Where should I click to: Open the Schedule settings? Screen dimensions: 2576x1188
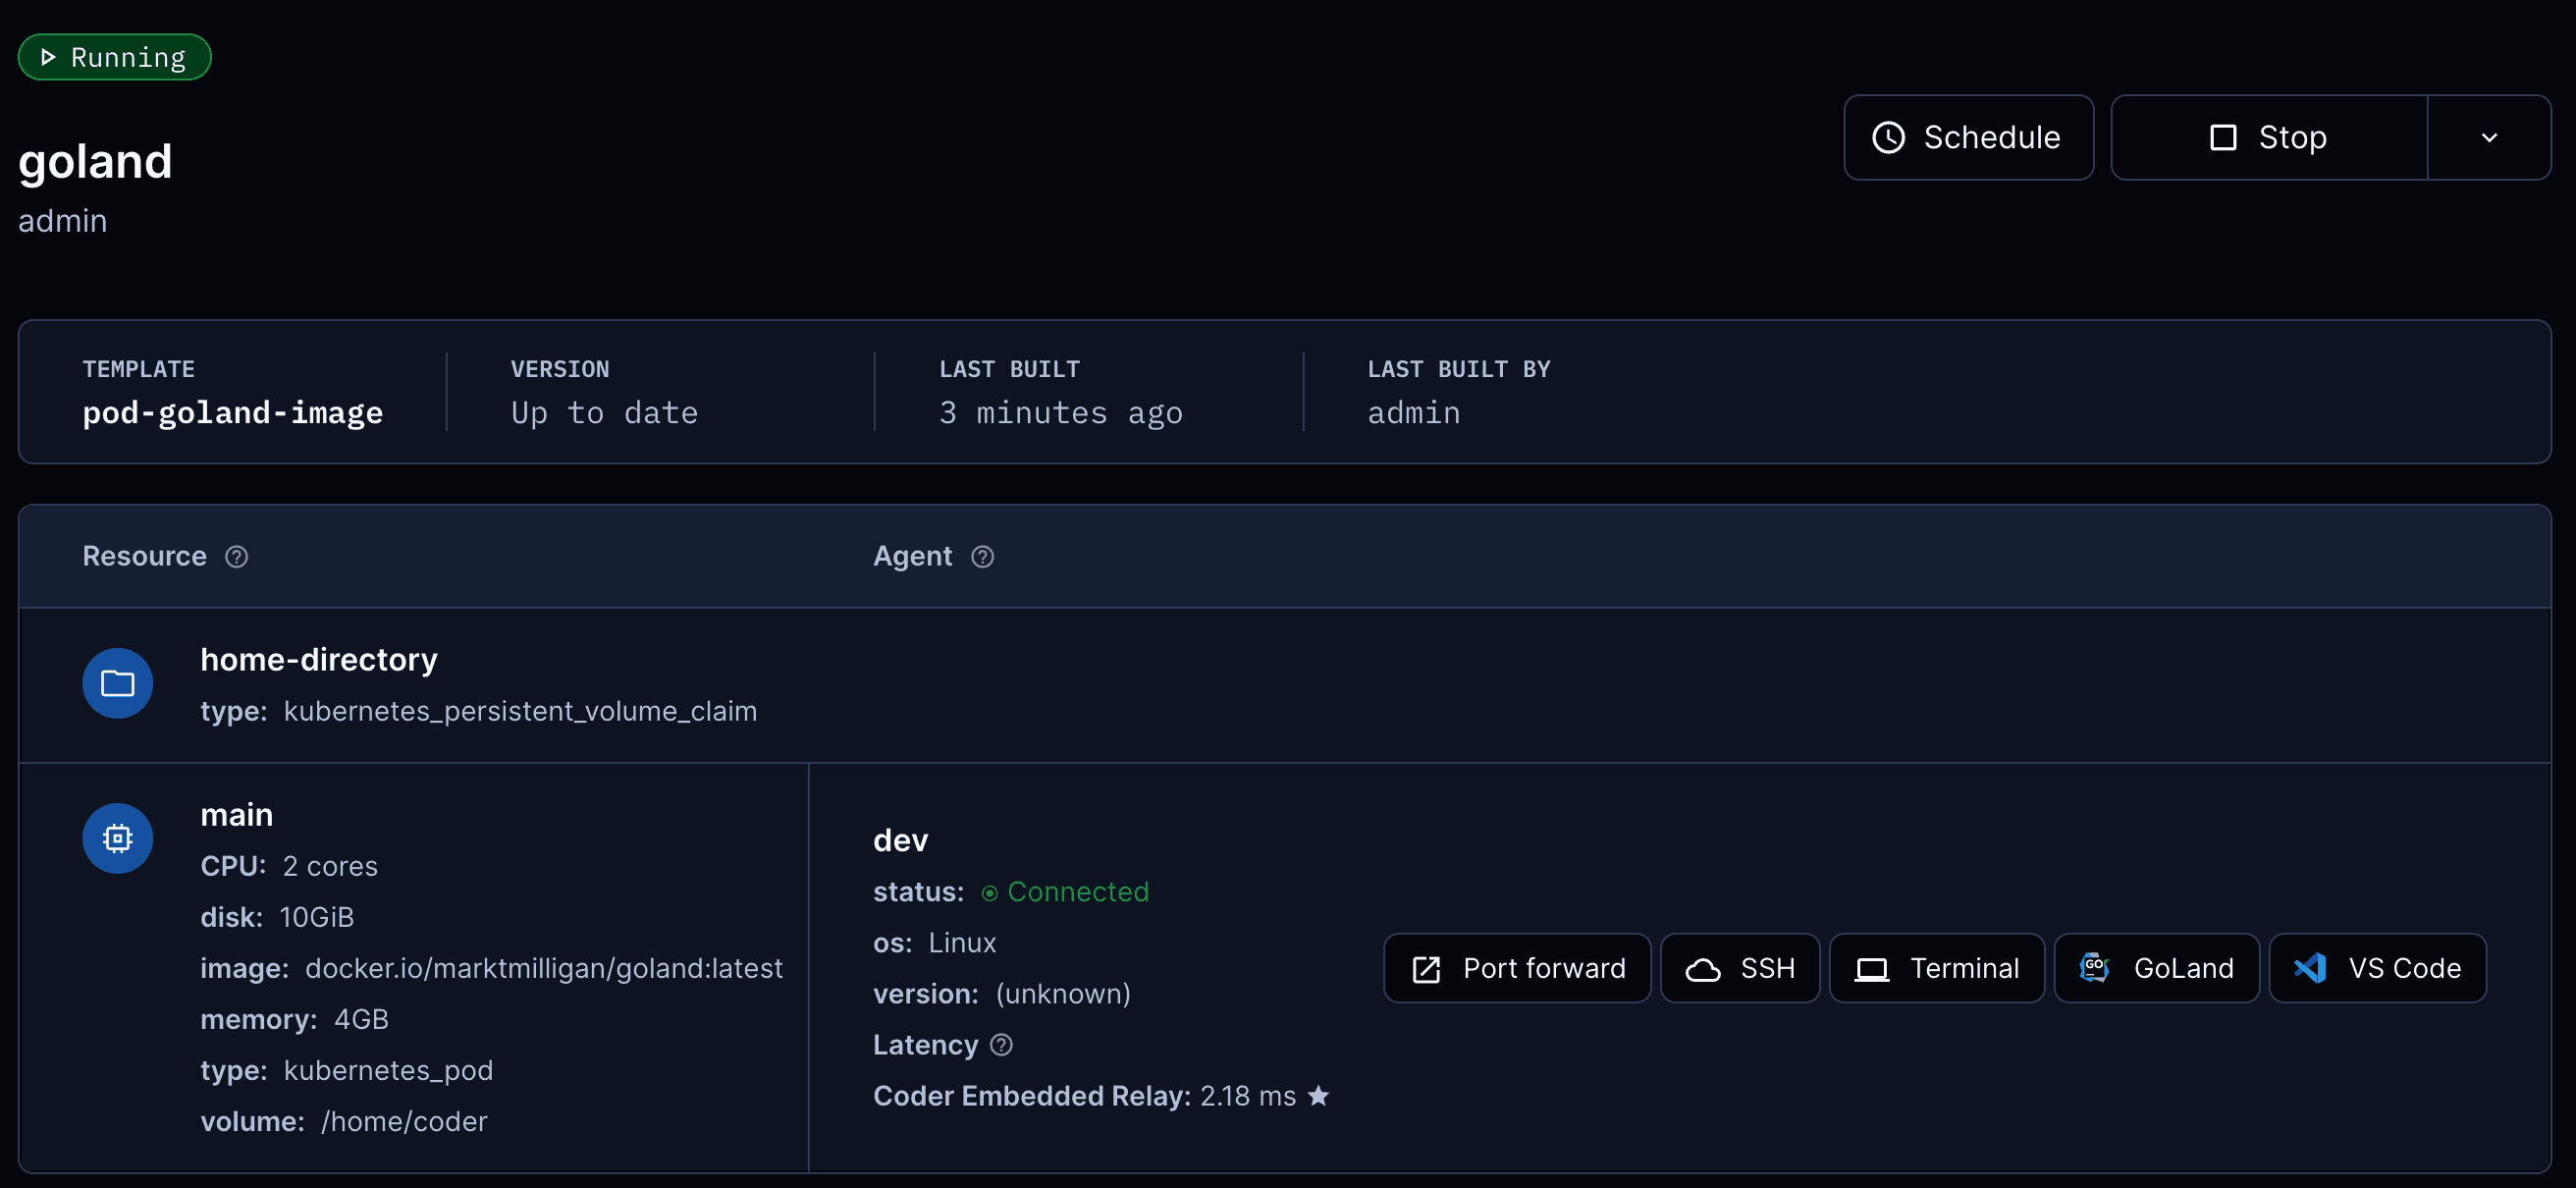tap(1967, 137)
